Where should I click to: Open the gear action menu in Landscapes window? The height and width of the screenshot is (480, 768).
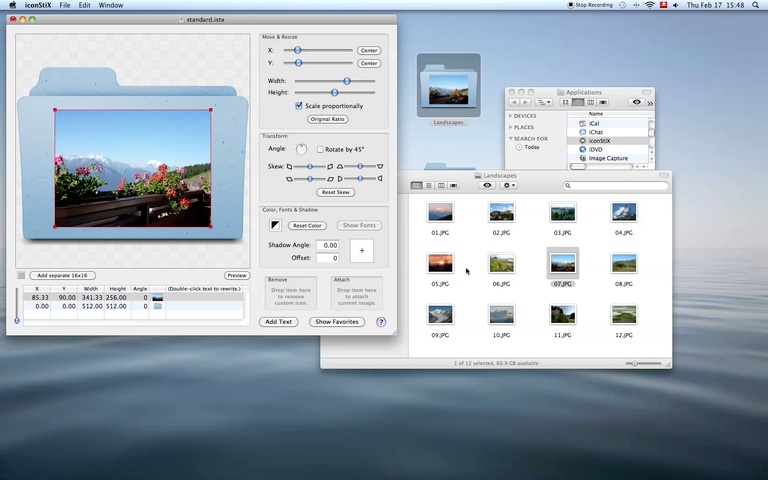[x=509, y=185]
